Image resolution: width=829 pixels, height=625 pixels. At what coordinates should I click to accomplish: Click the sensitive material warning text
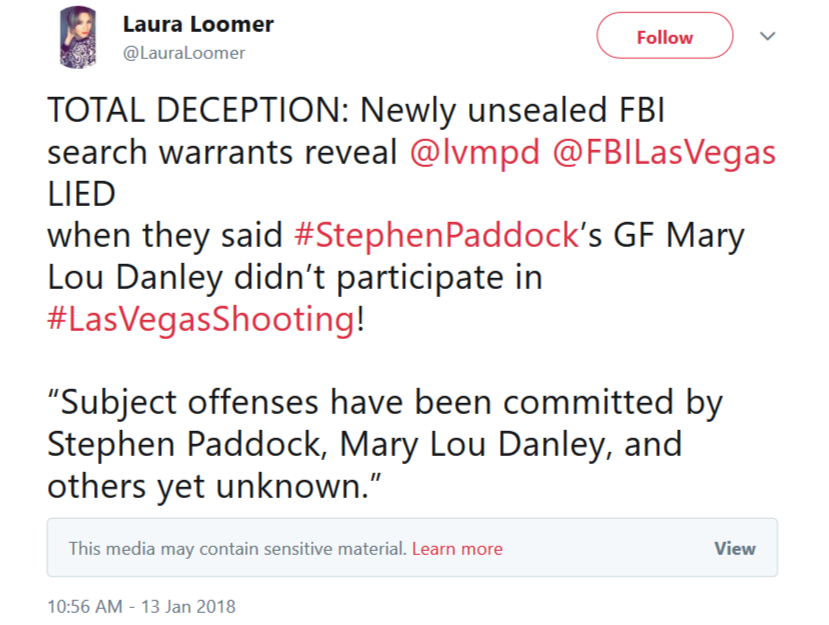tap(237, 549)
